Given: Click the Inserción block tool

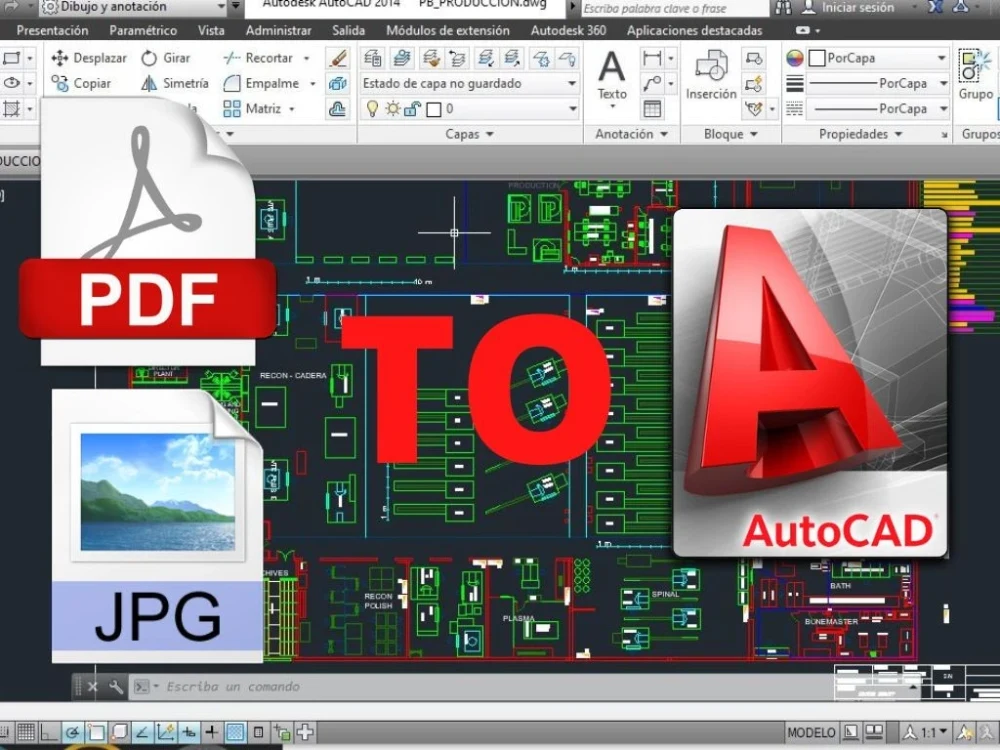Looking at the screenshot, I should tap(711, 75).
